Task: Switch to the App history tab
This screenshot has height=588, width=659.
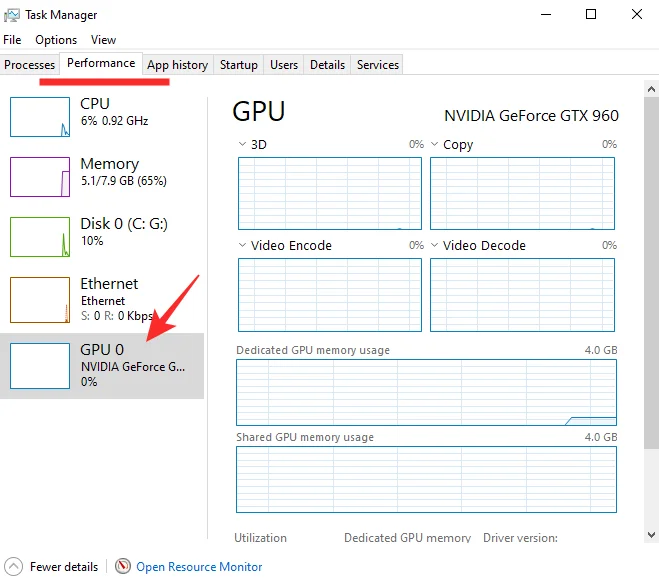Action: [x=177, y=65]
